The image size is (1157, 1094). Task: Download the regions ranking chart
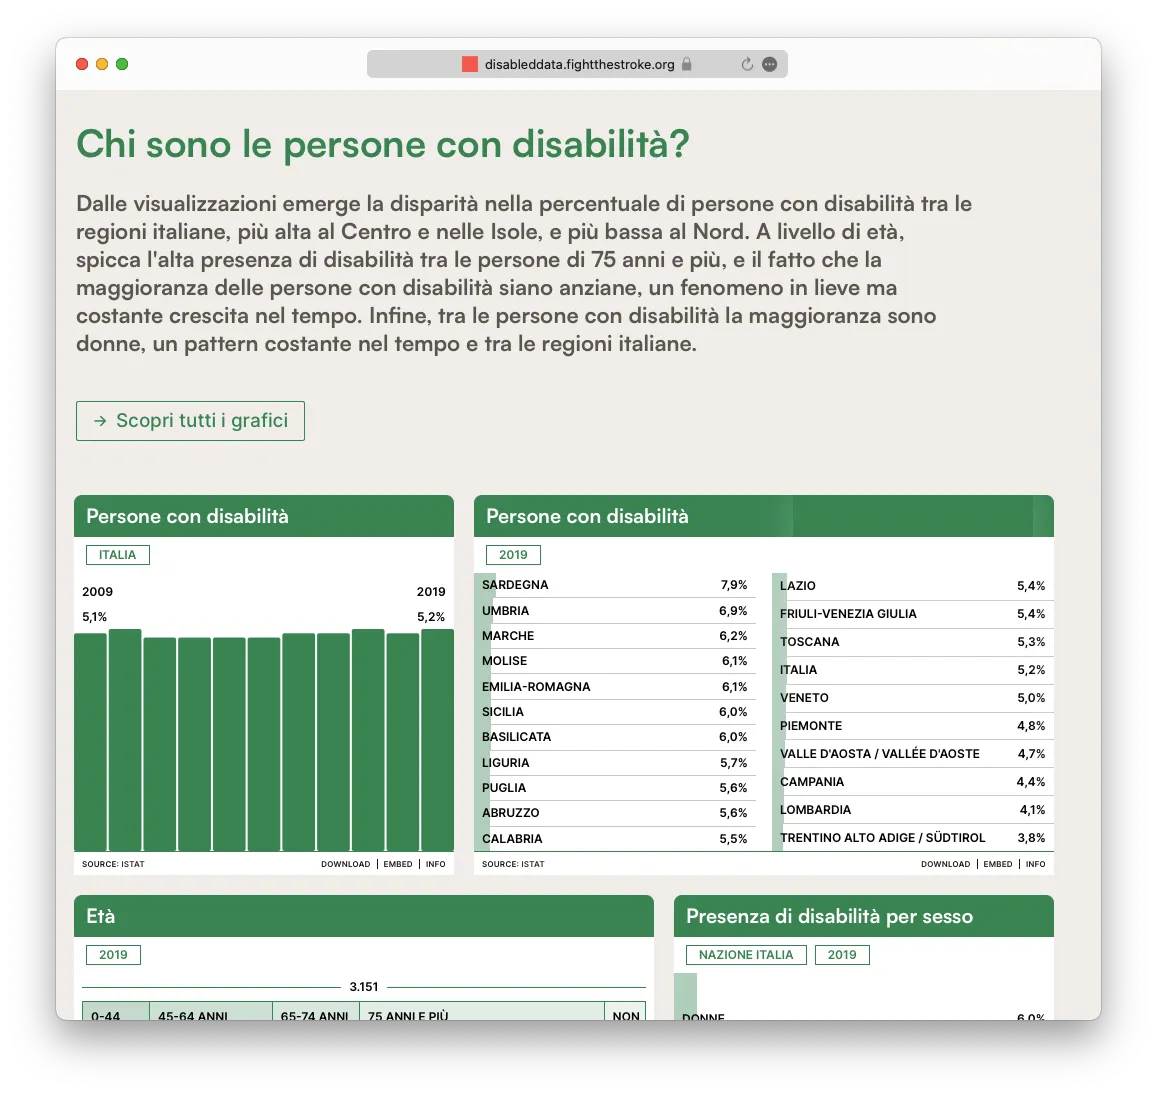[945, 864]
